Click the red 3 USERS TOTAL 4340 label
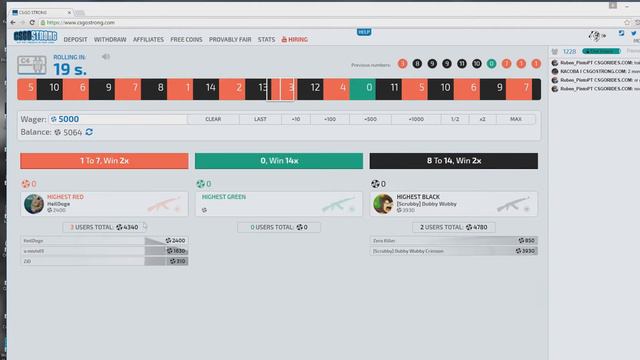Screen dimensions: 640x360 pyautogui.click(x=104, y=227)
